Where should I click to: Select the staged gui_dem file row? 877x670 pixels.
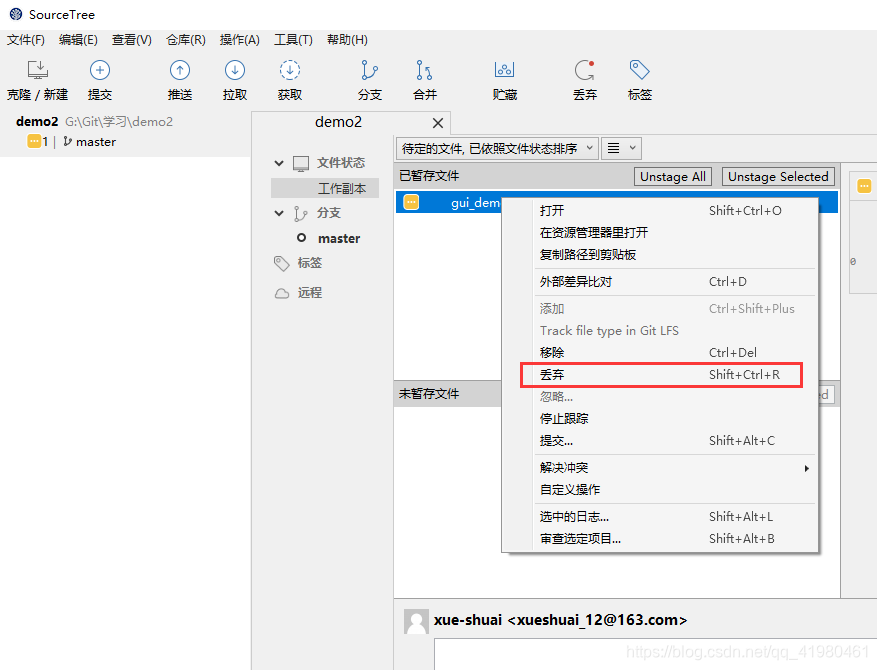(448, 202)
